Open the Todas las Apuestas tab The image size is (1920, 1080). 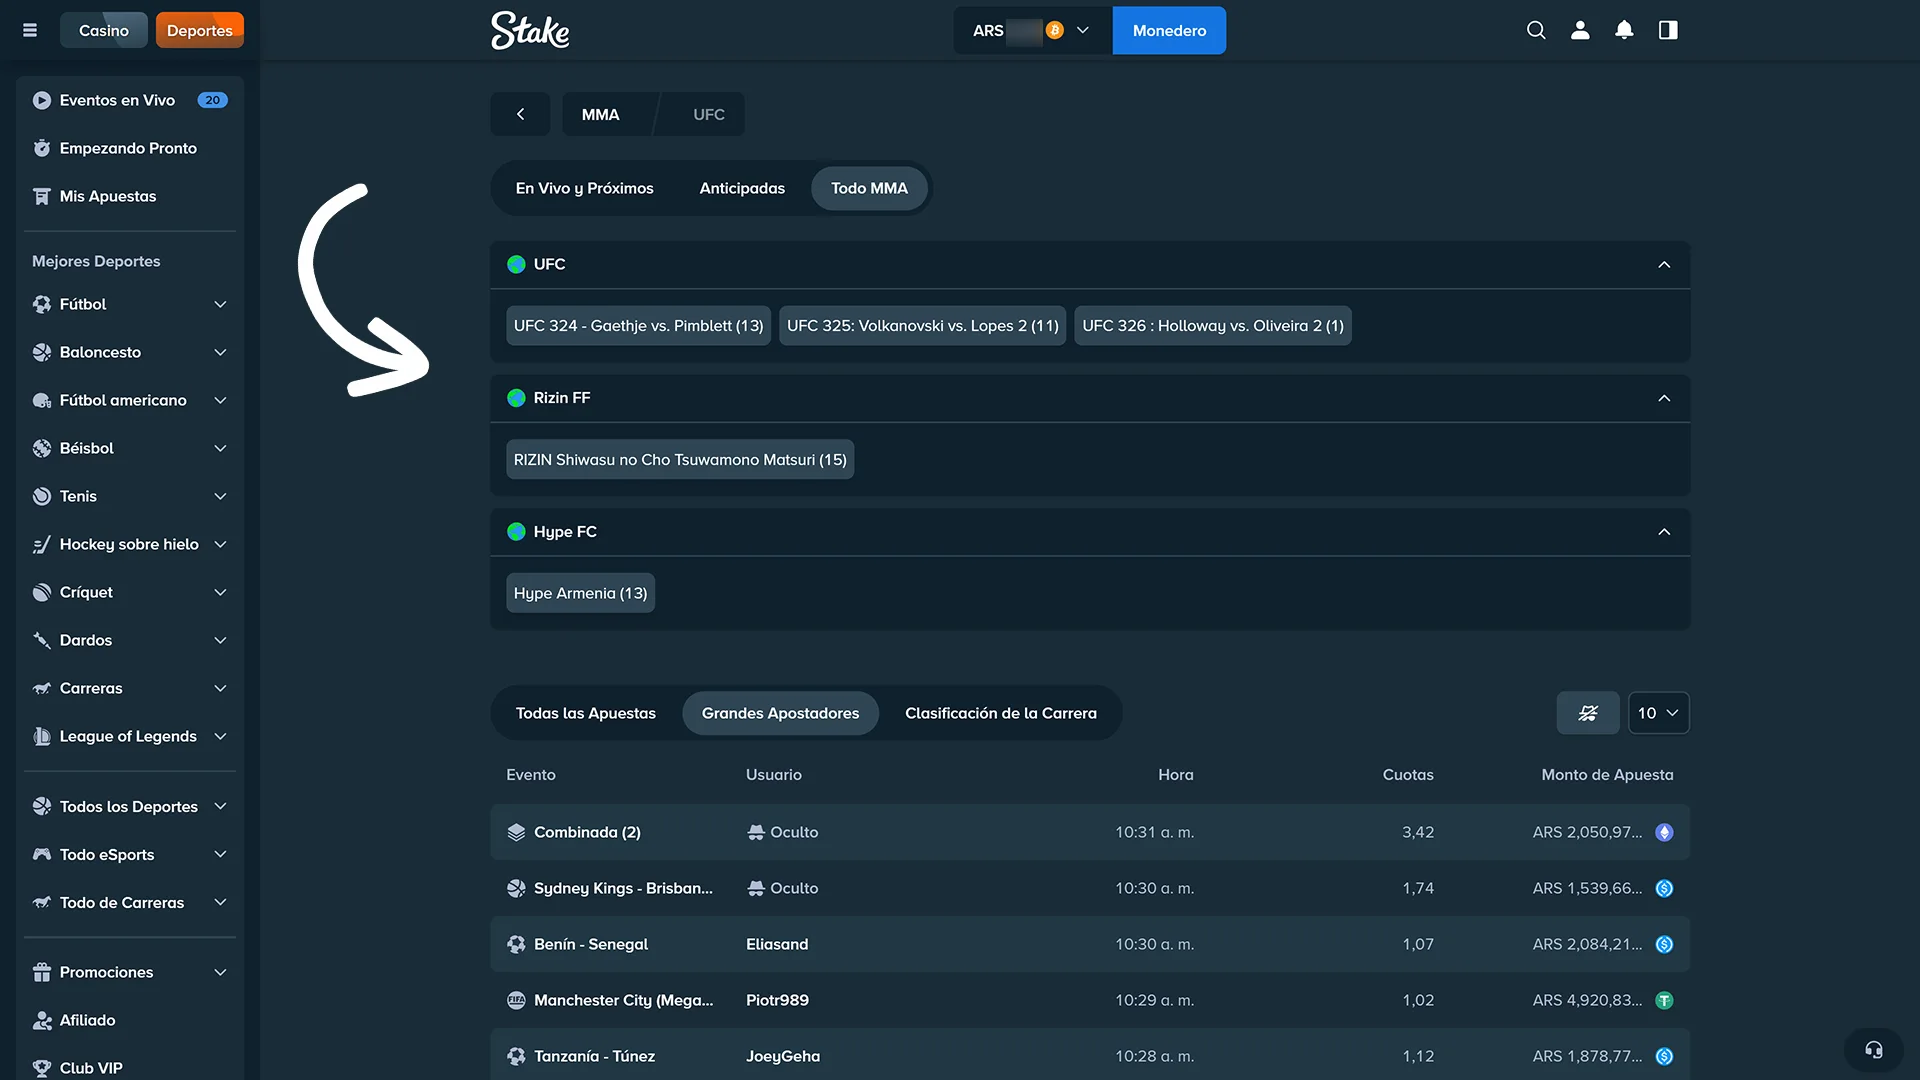point(585,713)
